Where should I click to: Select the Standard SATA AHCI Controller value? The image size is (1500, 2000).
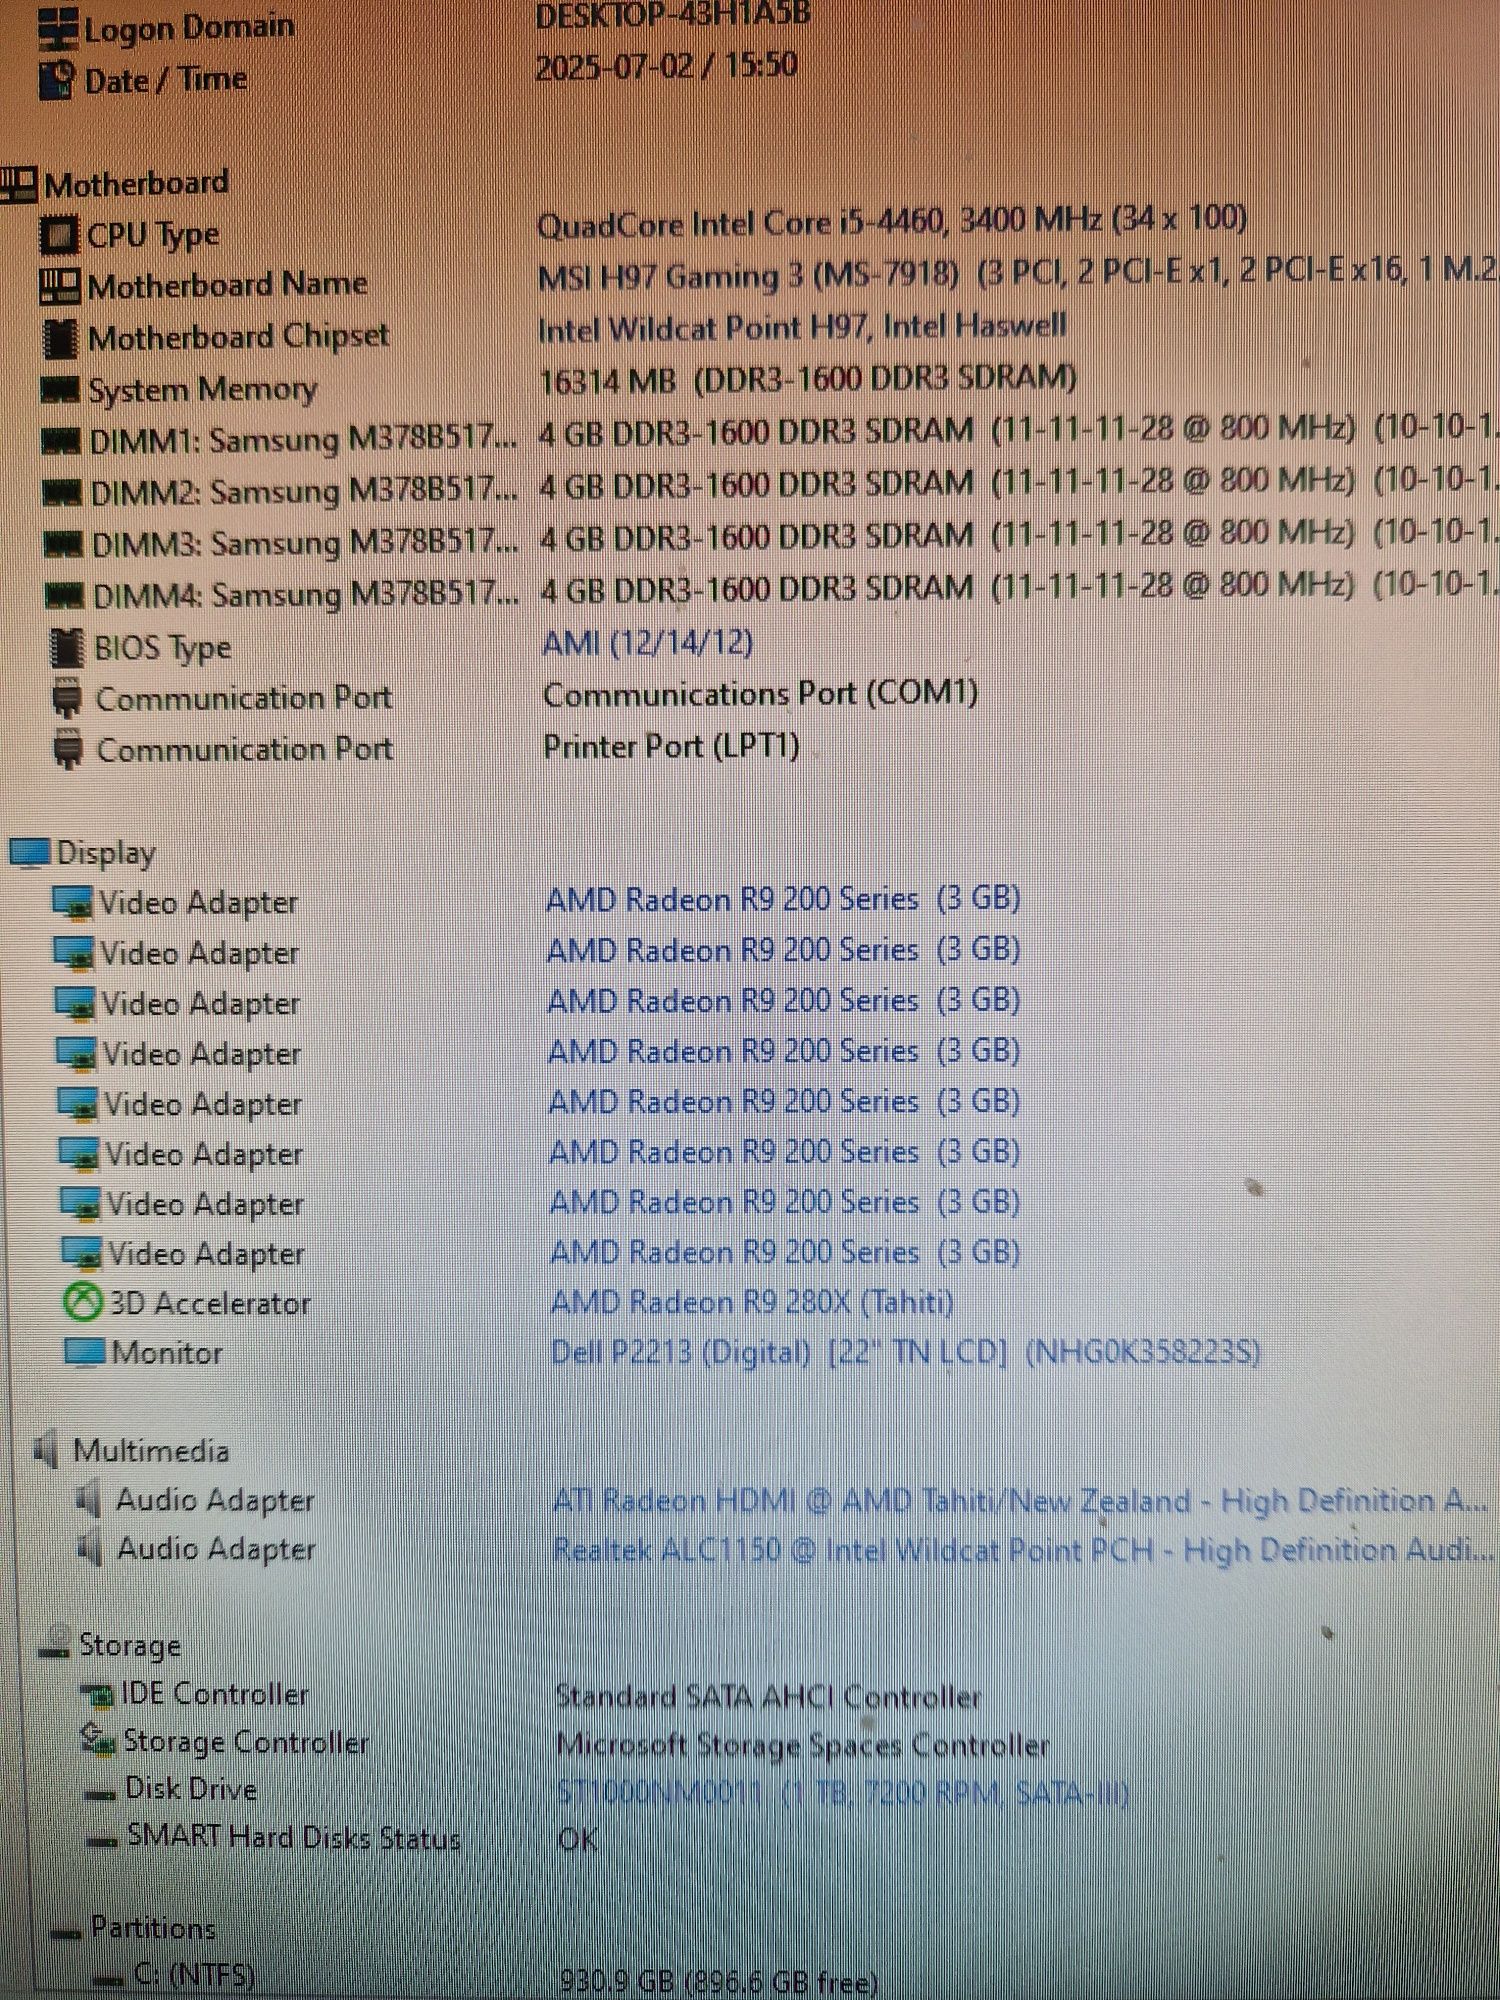(768, 1696)
